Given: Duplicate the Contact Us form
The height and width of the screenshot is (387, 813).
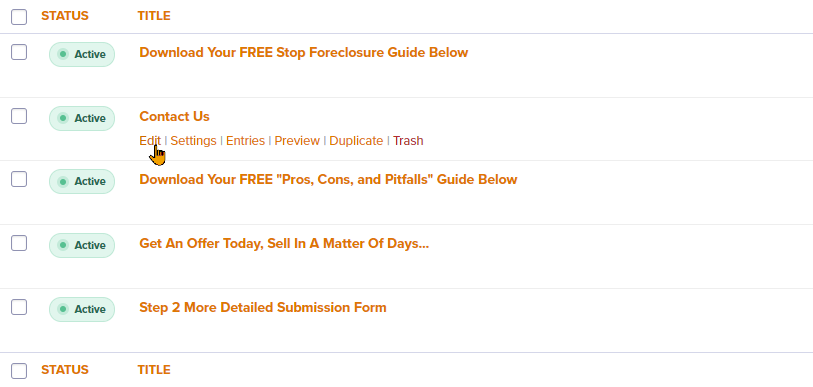Looking at the screenshot, I should point(356,141).
